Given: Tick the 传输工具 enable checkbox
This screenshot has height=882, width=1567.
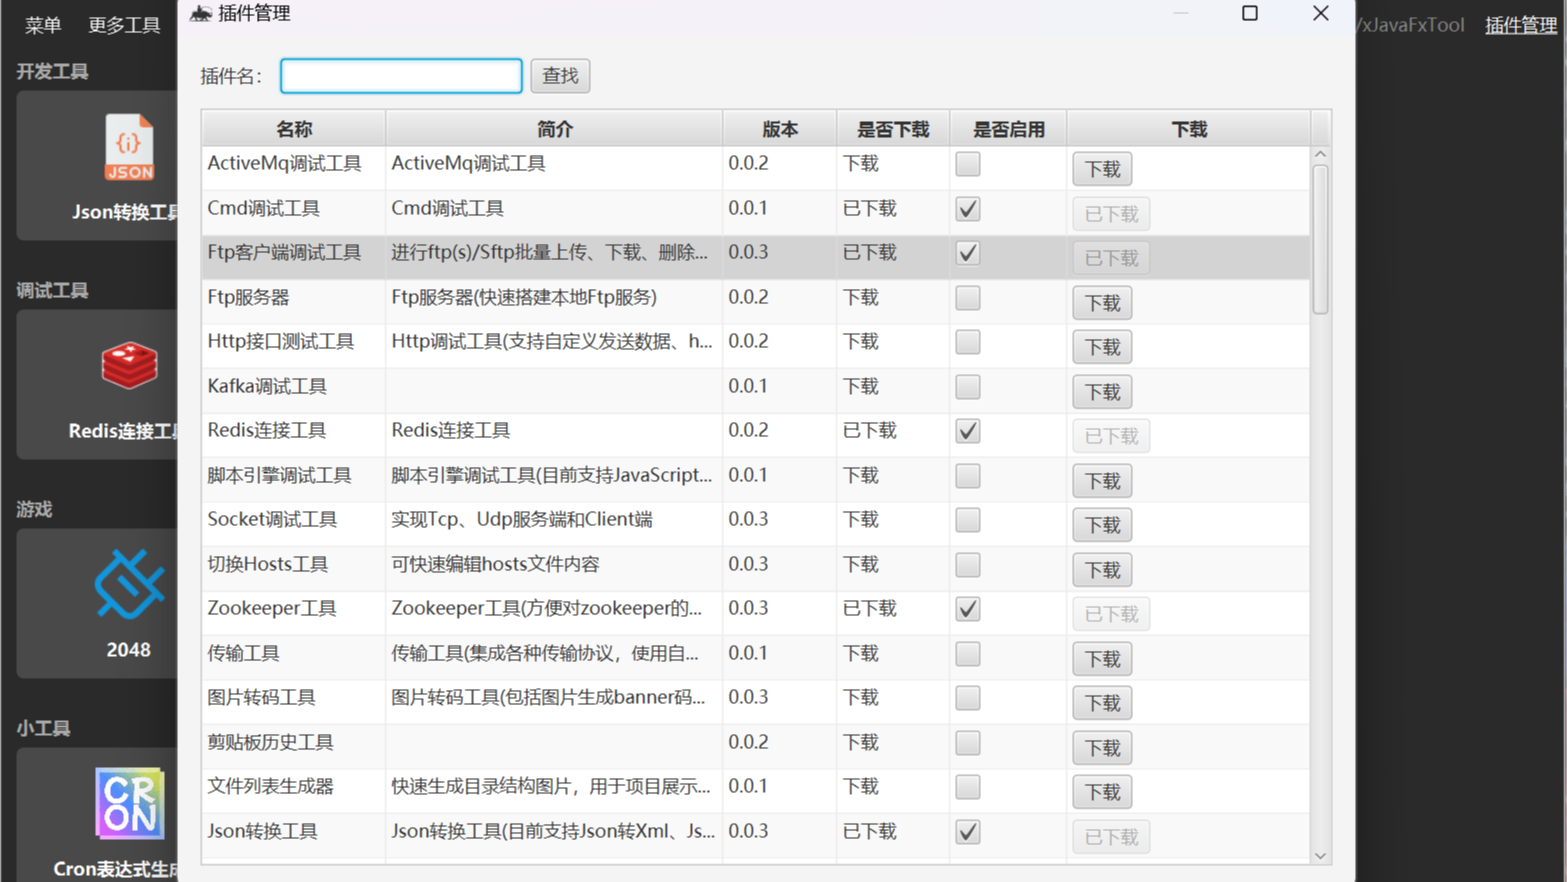Looking at the screenshot, I should click(x=967, y=654).
